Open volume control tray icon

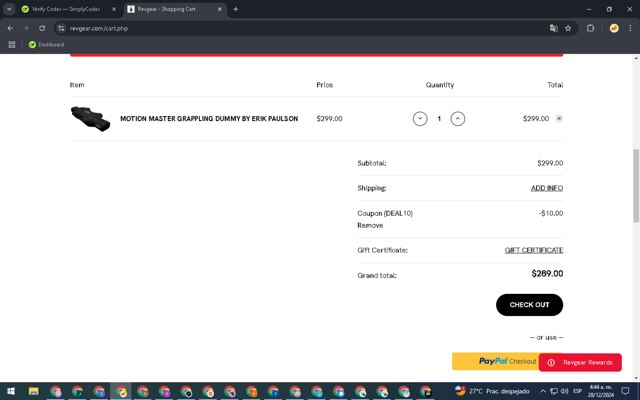coord(565,391)
